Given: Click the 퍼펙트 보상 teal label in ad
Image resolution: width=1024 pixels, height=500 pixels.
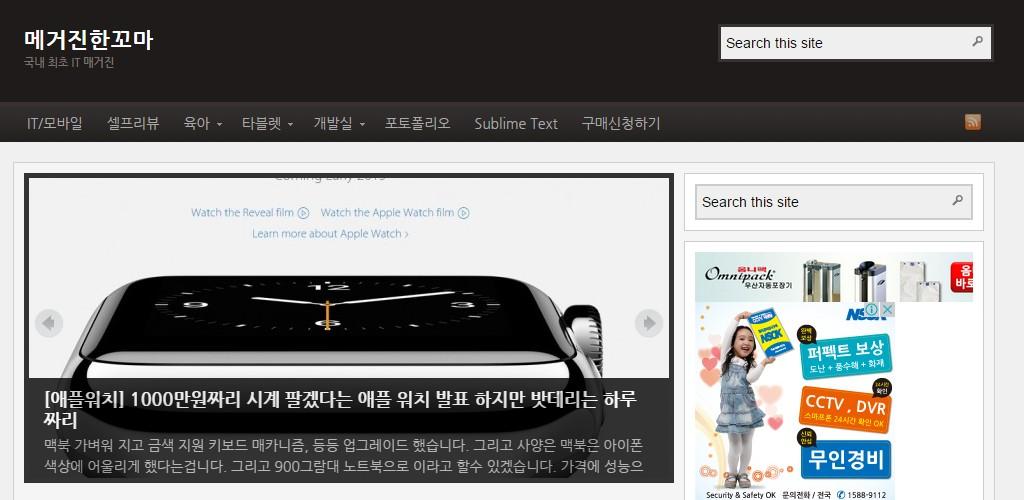Looking at the screenshot, I should (x=845, y=354).
